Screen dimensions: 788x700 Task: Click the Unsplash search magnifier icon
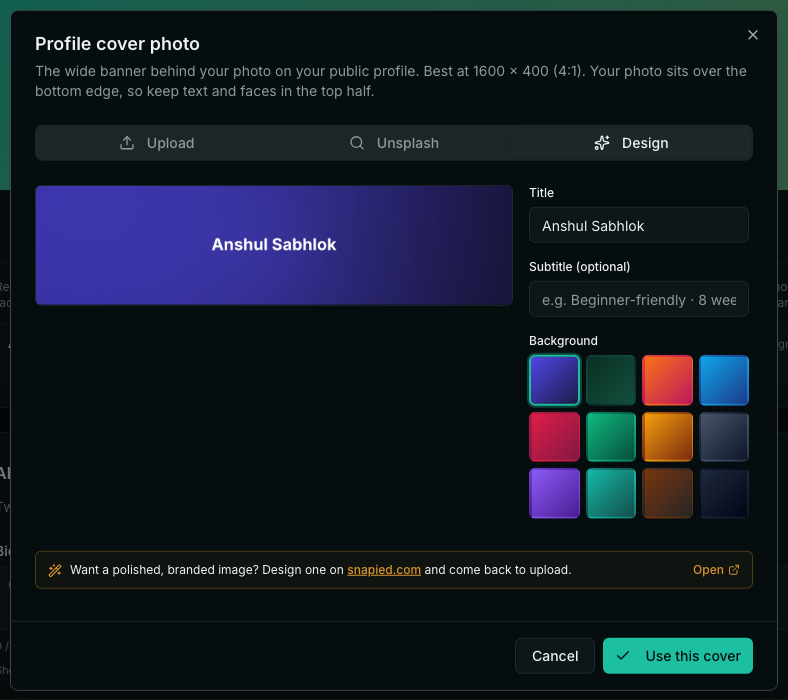(357, 143)
